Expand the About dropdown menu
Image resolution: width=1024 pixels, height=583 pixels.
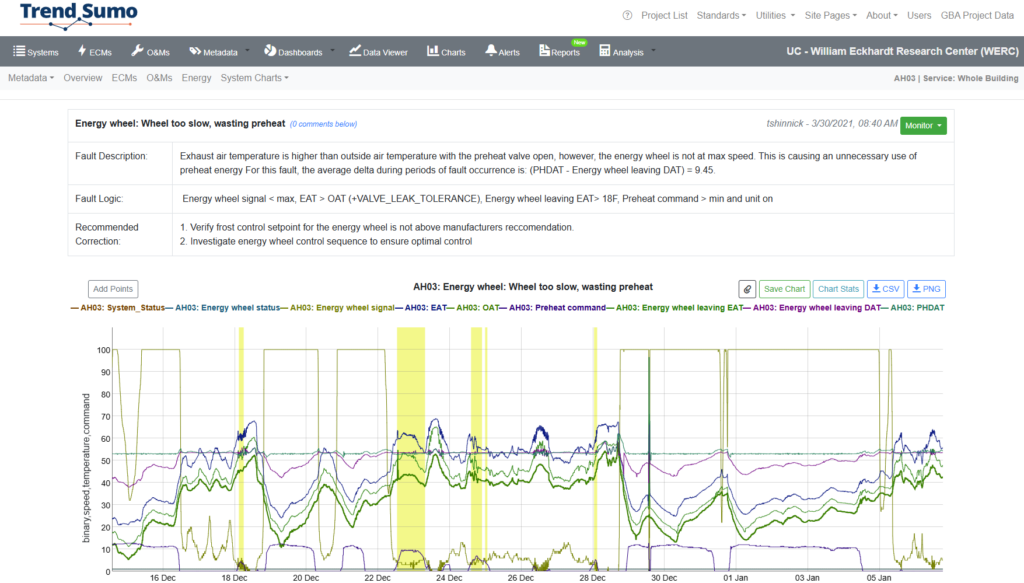[x=882, y=15]
